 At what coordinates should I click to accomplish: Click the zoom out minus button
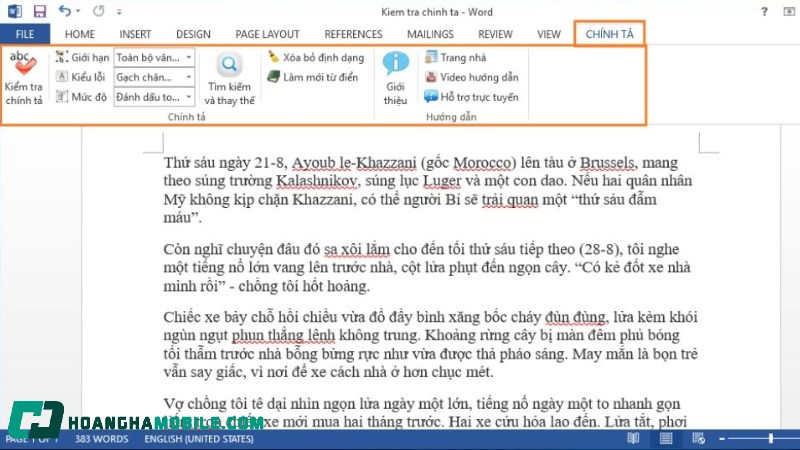(x=722, y=438)
